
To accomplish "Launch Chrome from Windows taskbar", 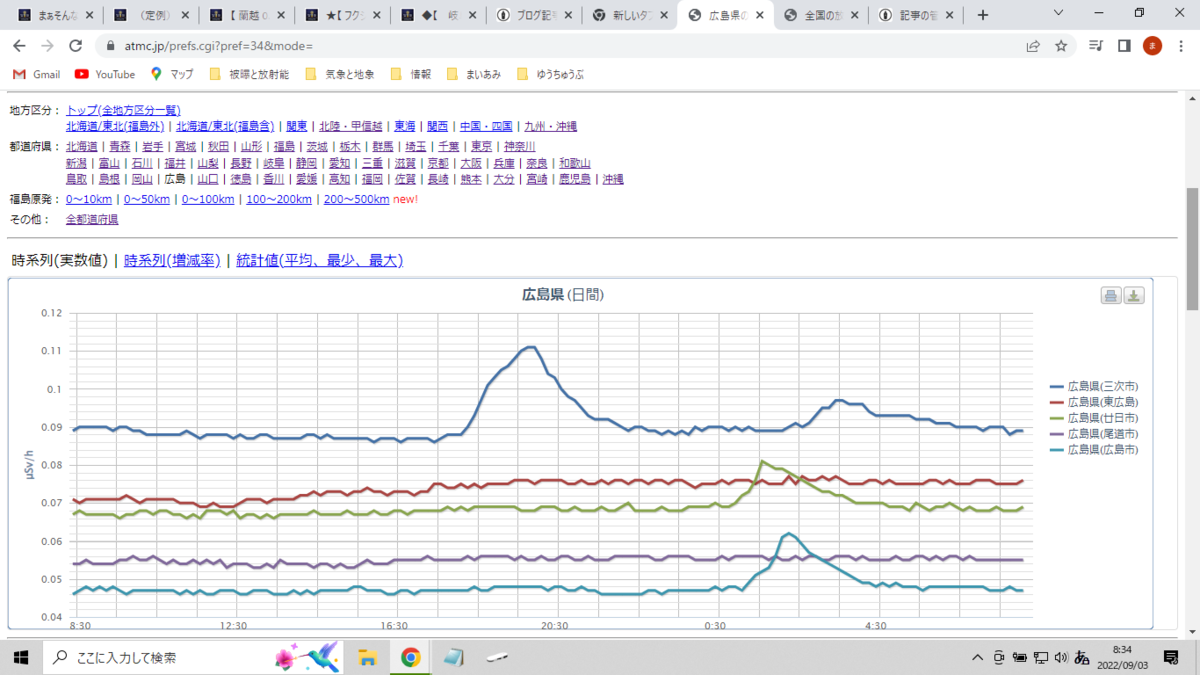I will [x=410, y=657].
